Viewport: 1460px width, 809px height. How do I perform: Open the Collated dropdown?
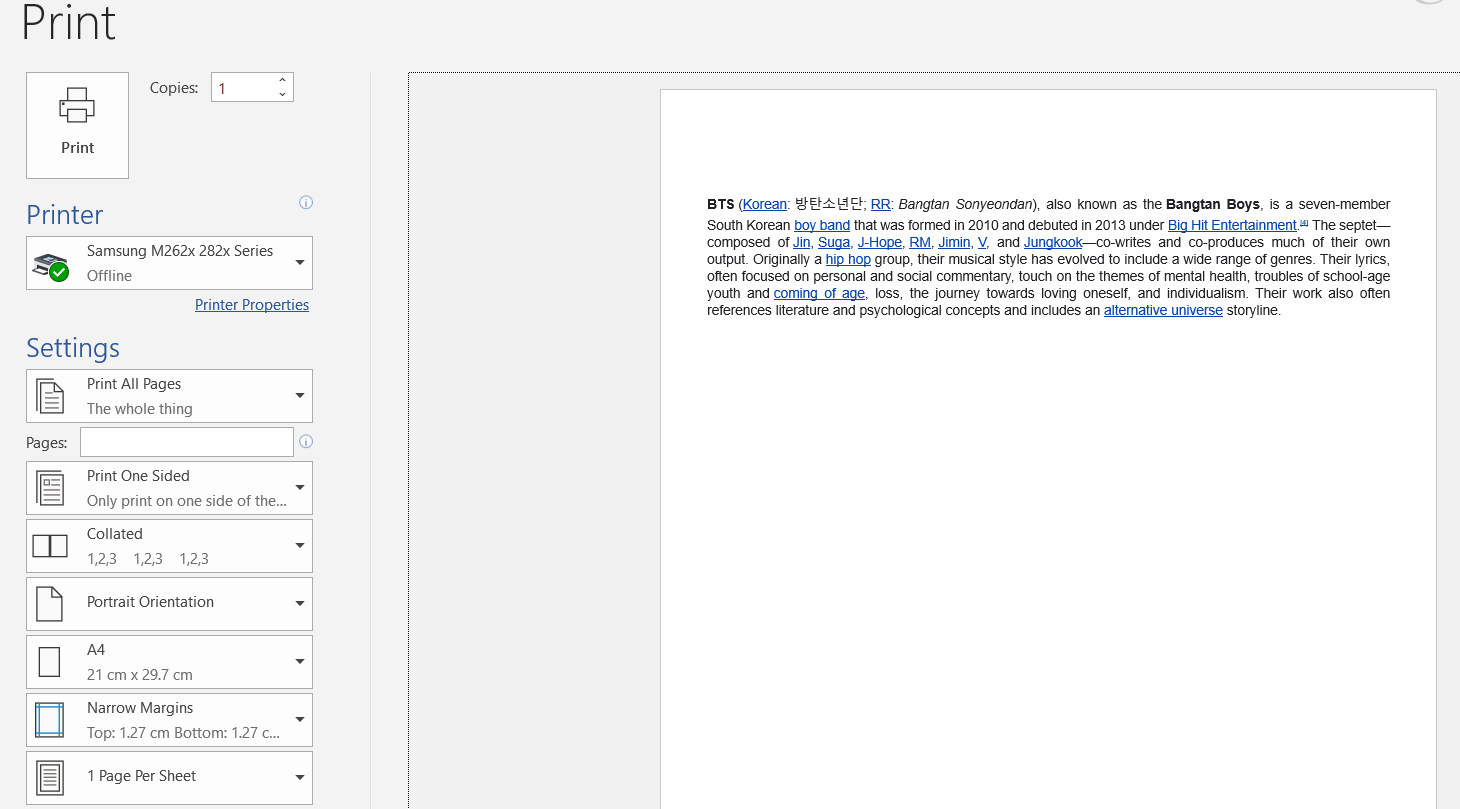coord(169,546)
